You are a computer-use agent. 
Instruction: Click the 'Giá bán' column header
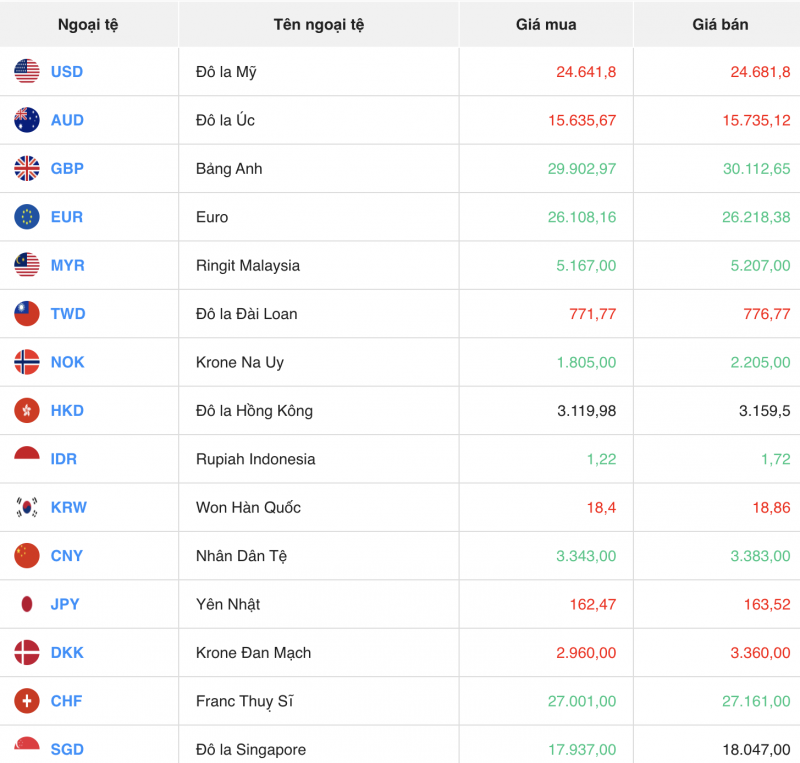[716, 24]
